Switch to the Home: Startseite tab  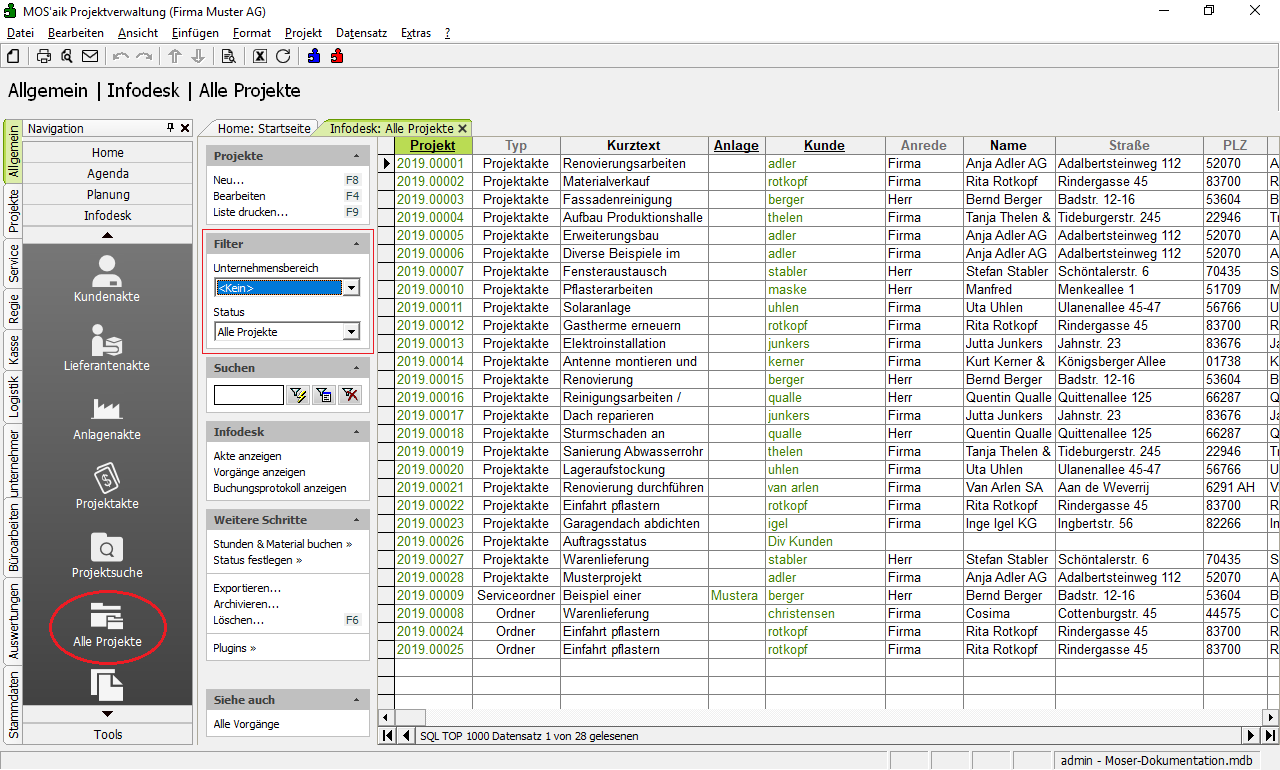pyautogui.click(x=263, y=129)
